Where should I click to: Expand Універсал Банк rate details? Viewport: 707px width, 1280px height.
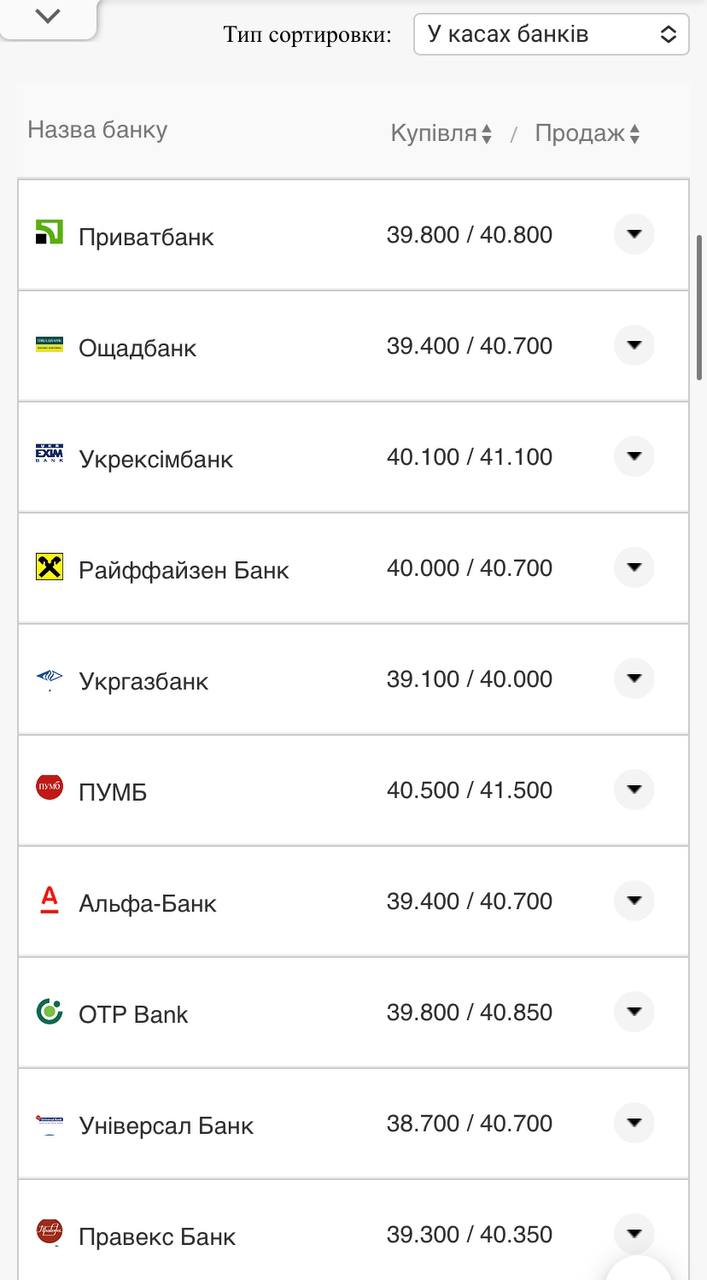(x=633, y=1123)
